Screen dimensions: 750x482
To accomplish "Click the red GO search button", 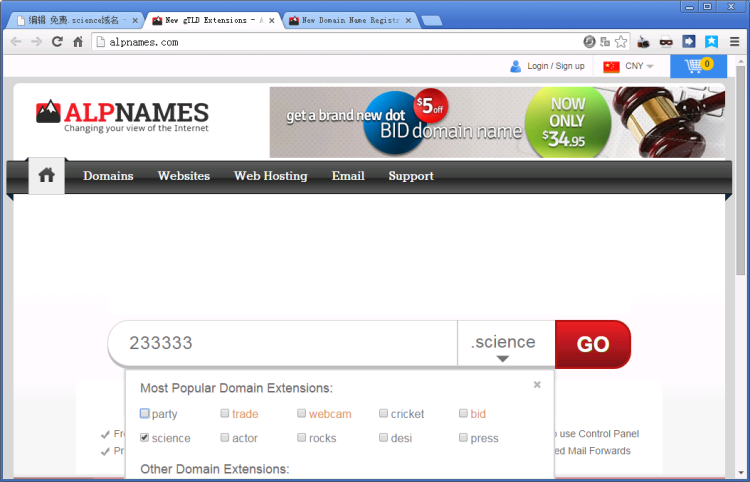I will pyautogui.click(x=593, y=344).
